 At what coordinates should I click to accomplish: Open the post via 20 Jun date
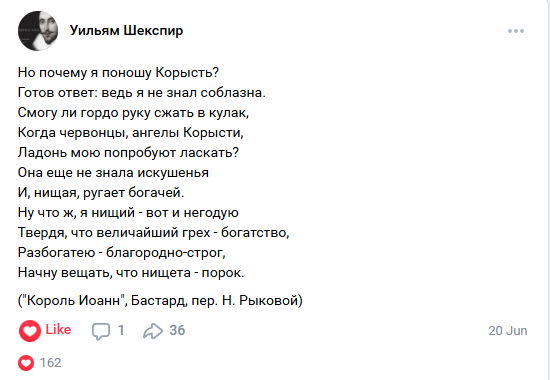coord(508,331)
